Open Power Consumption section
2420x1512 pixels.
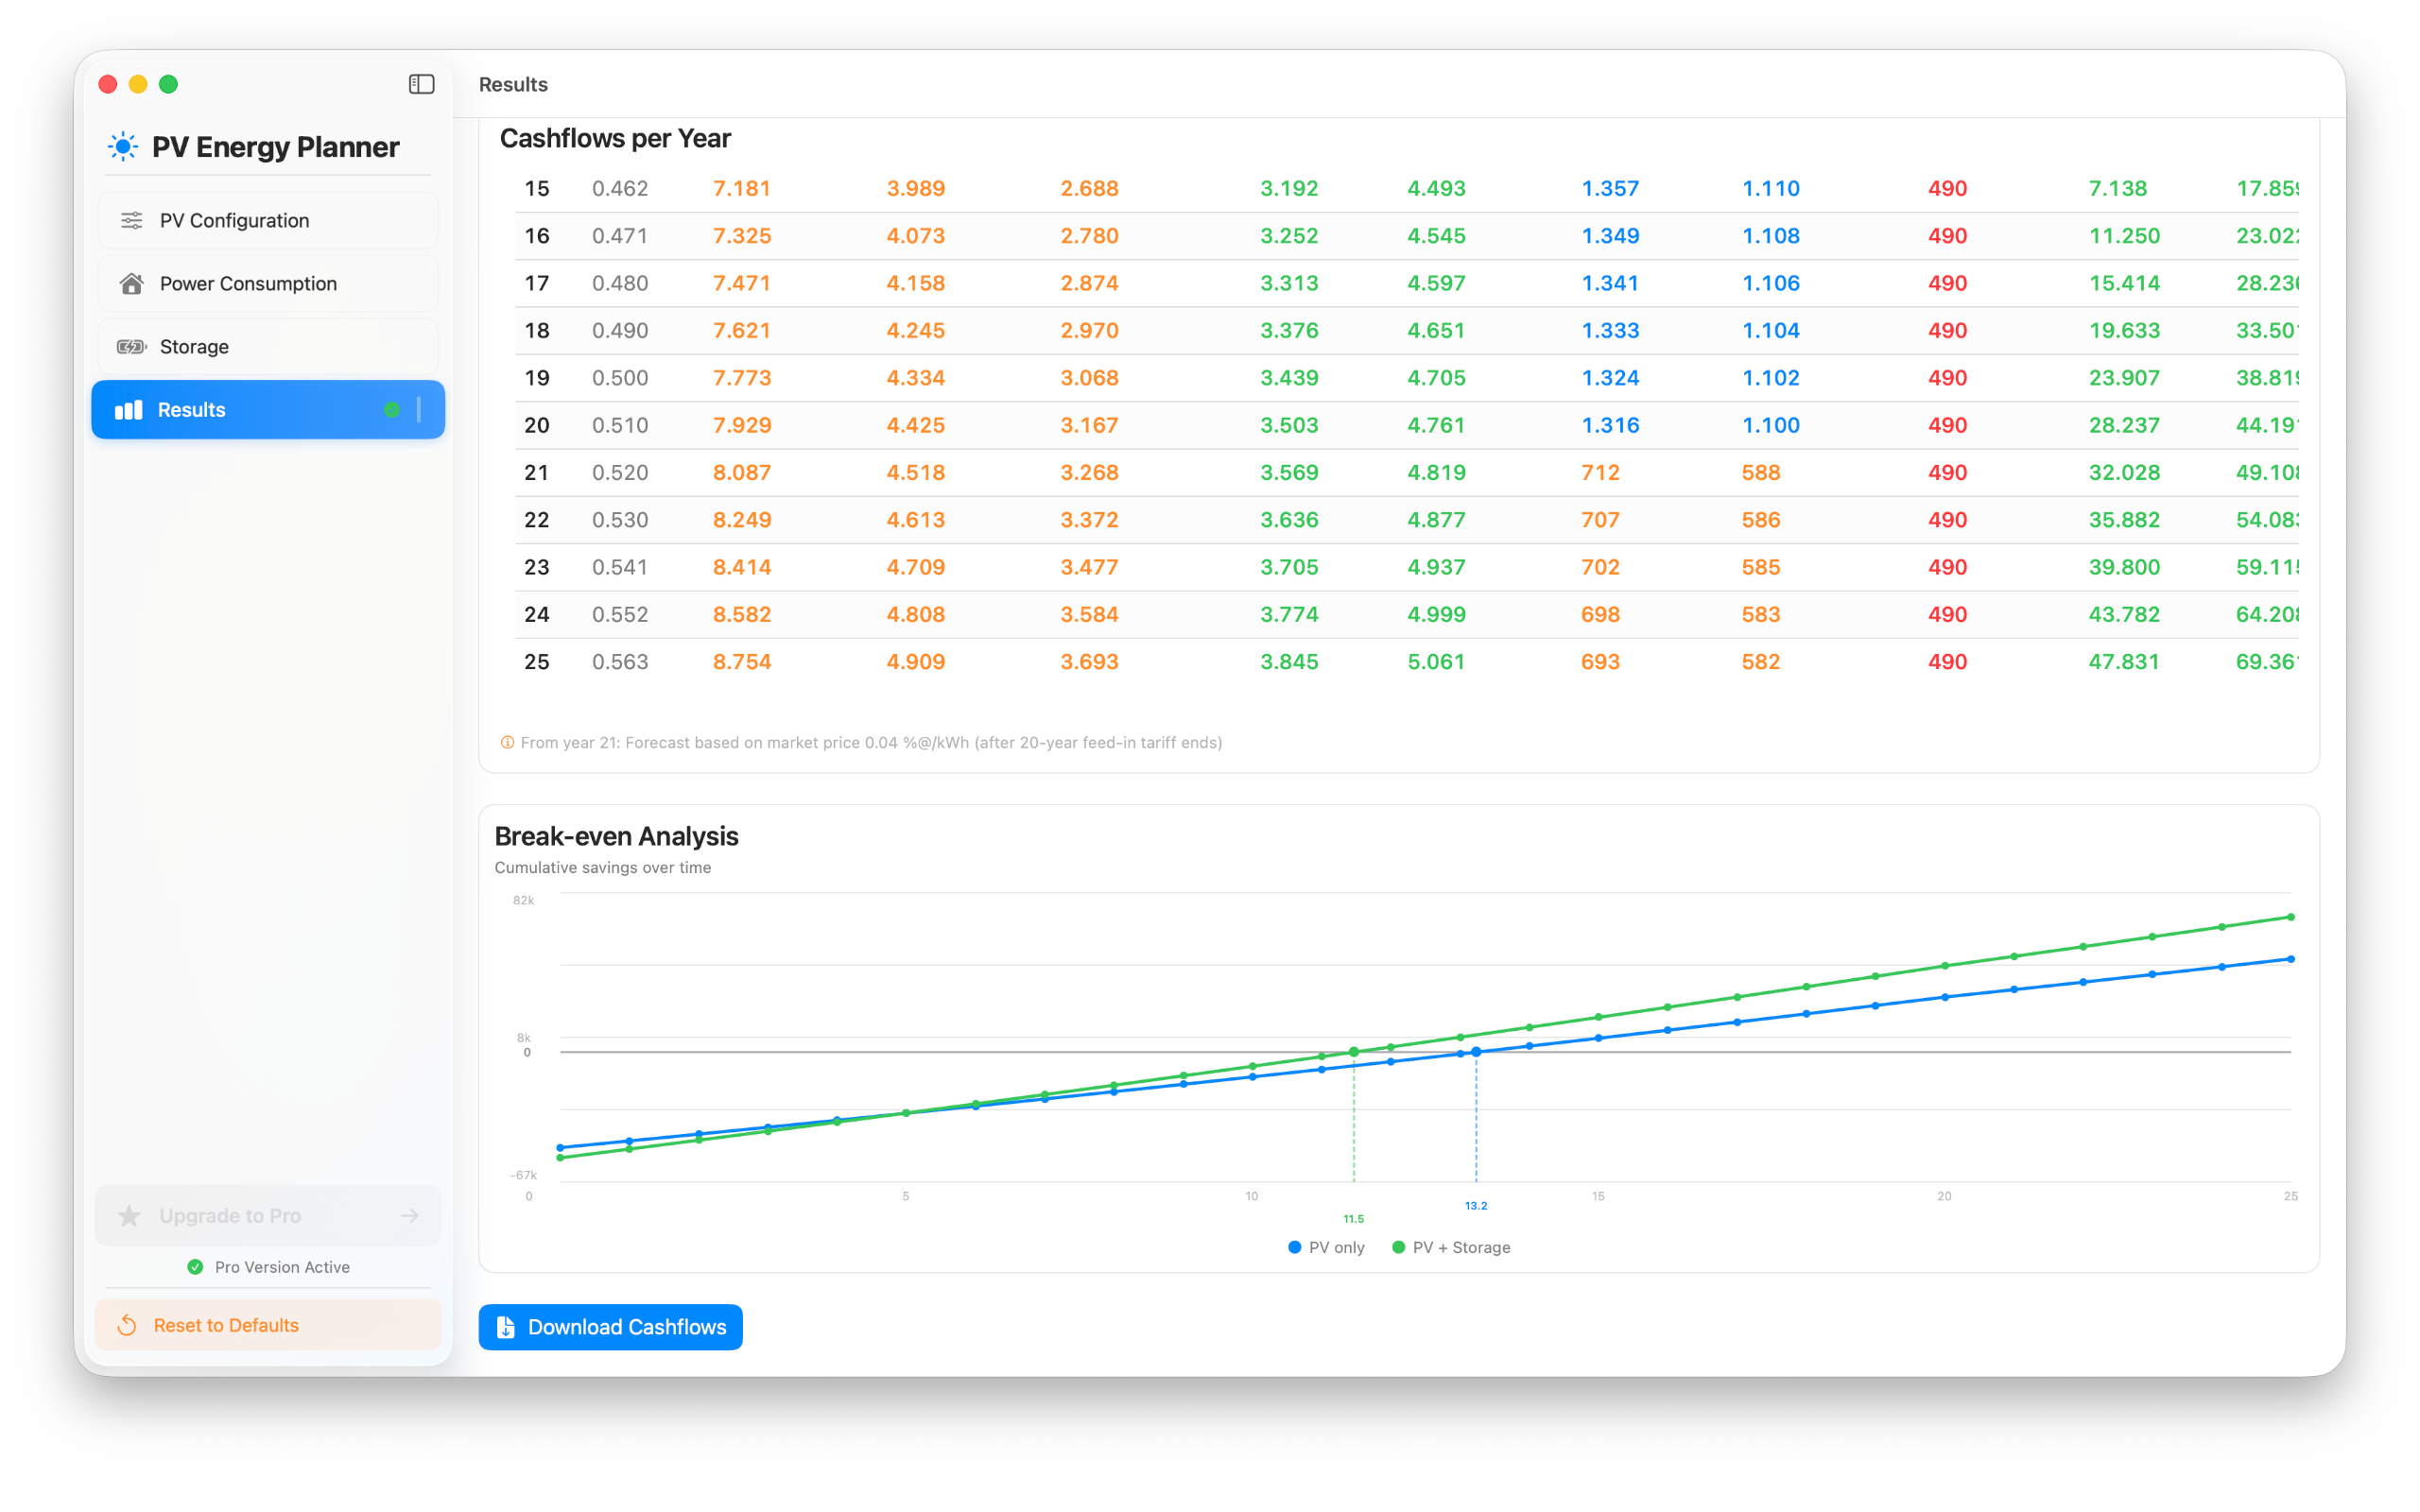(268, 283)
